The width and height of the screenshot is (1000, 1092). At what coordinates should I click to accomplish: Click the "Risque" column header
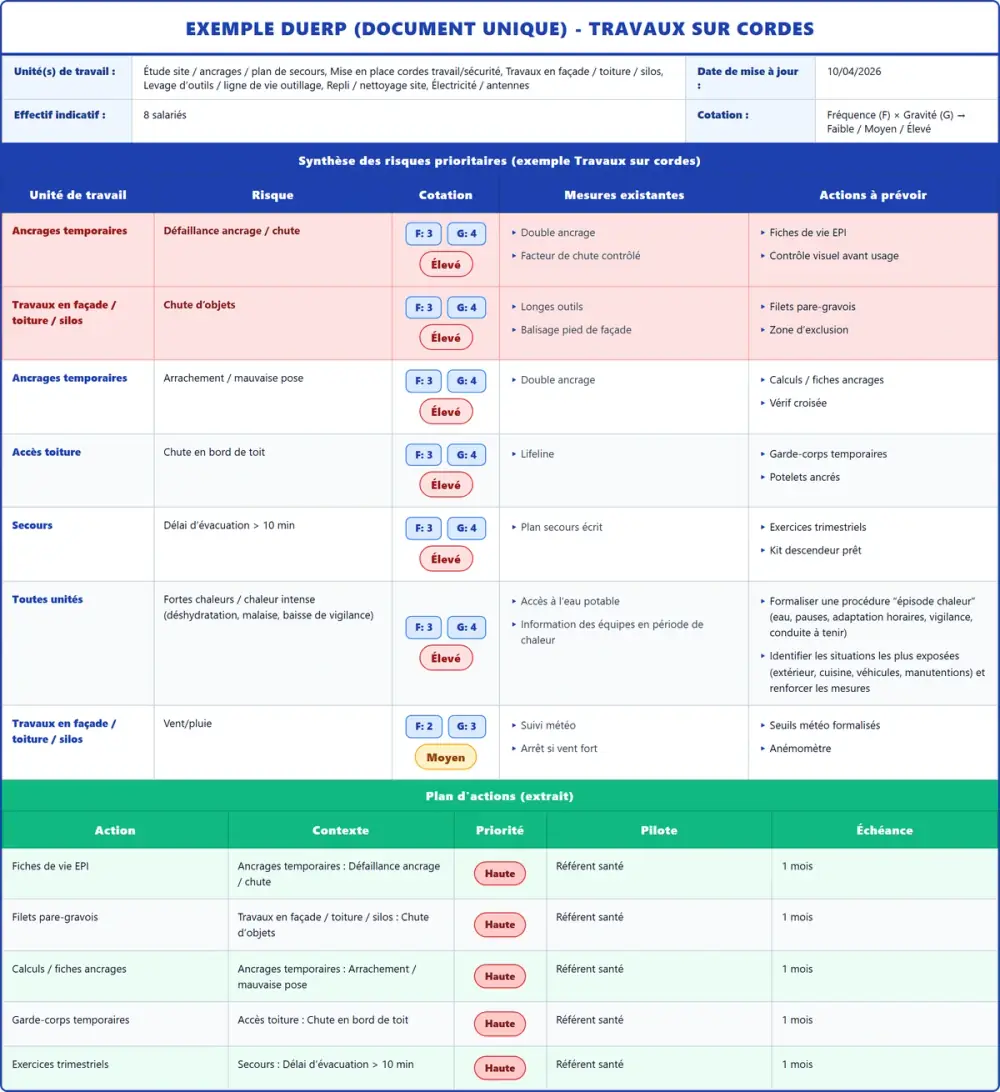[272, 195]
